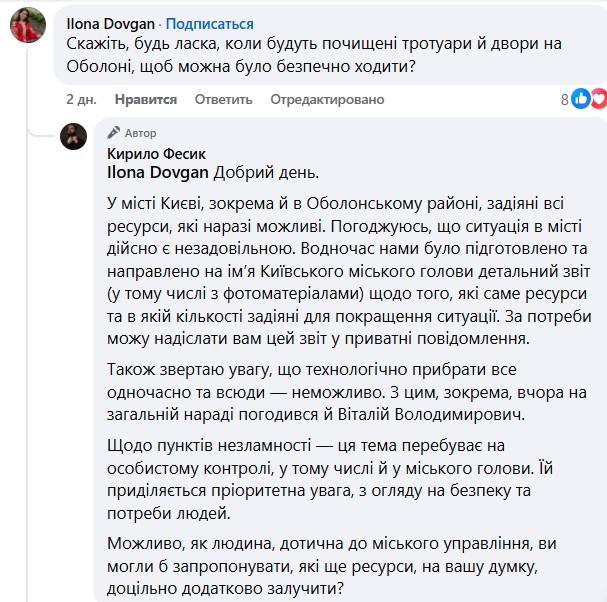
Task: Like the comment with Нравится
Action: (x=146, y=100)
